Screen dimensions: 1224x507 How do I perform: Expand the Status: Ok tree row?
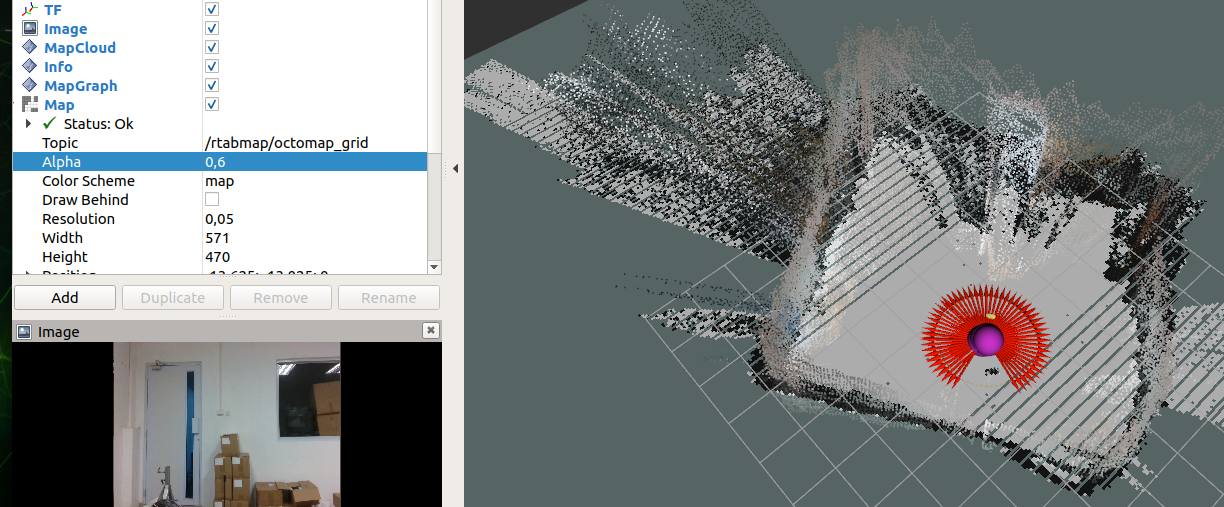click(x=29, y=124)
